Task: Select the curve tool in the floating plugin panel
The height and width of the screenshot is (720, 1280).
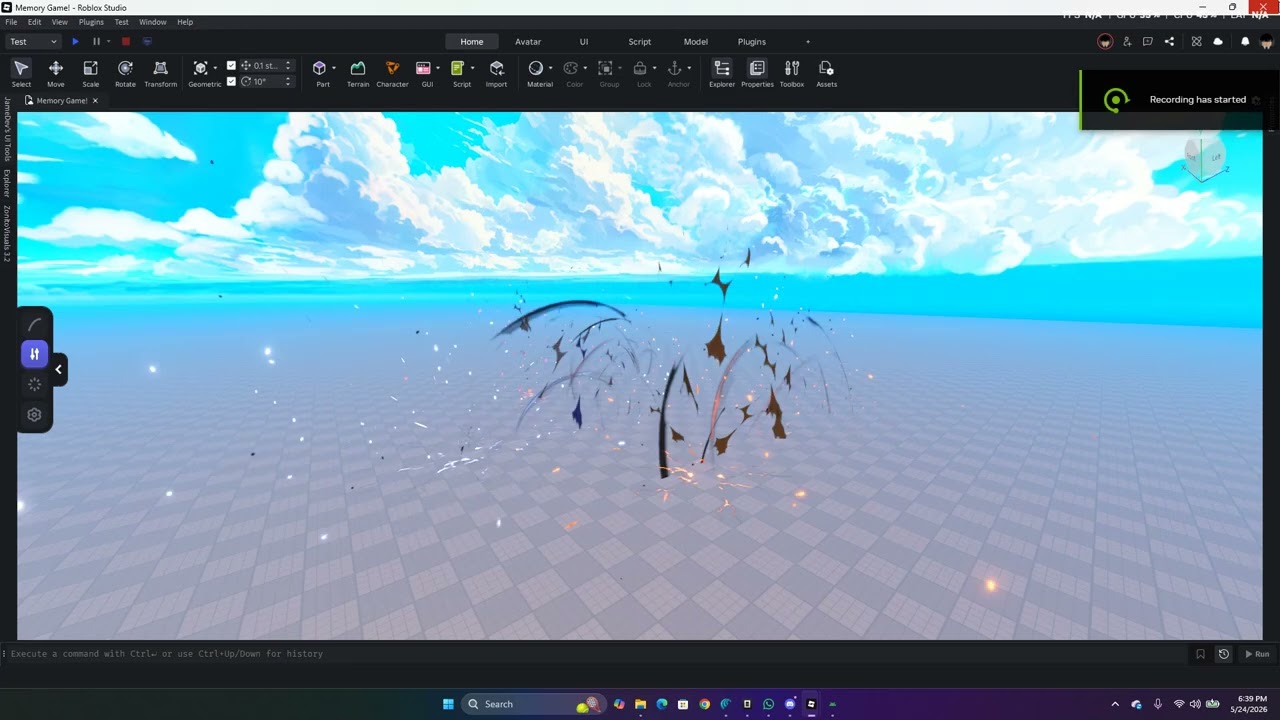Action: tap(34, 324)
